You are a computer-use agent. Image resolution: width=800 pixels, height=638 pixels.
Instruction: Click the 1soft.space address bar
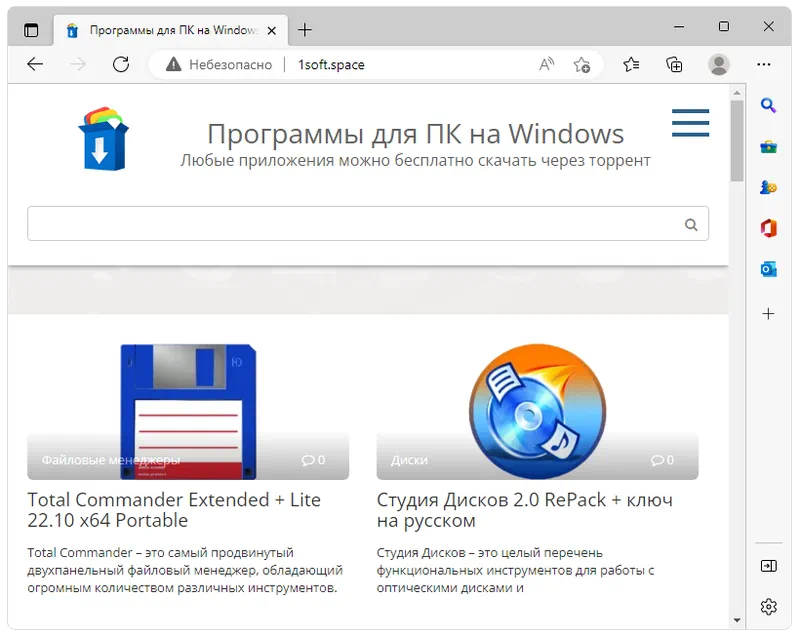click(331, 65)
